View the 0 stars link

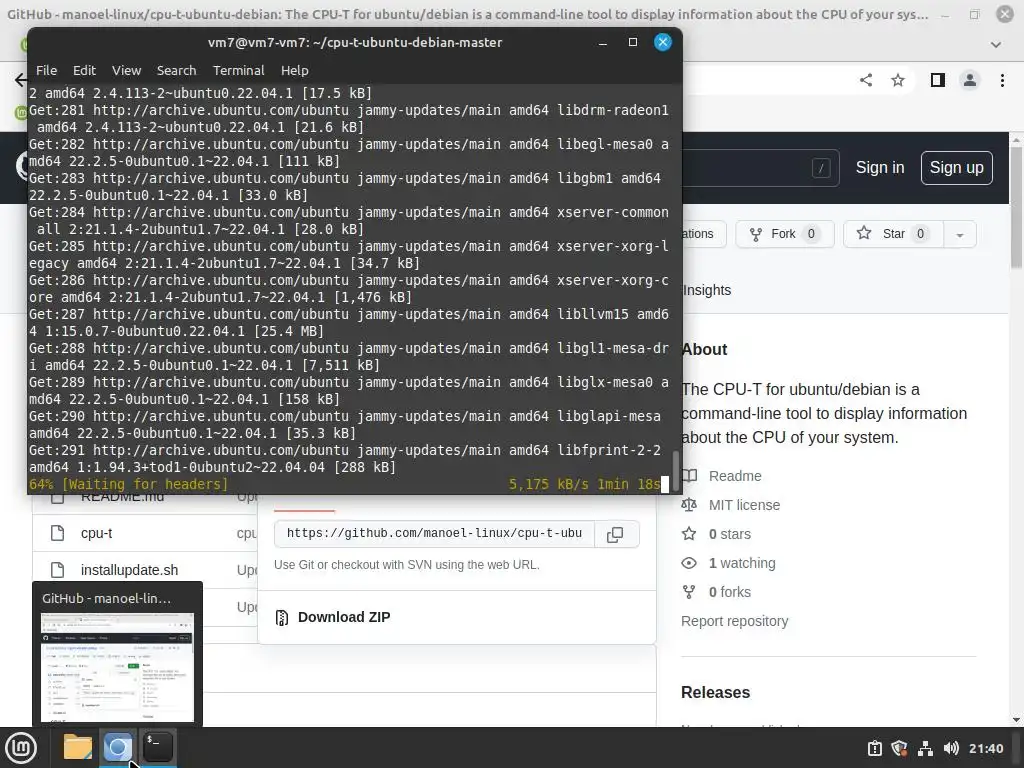[729, 534]
